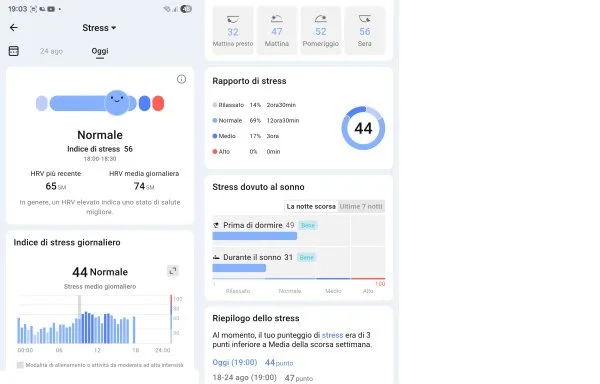
Task: Go back with the arrow icon
Action: tap(14, 28)
